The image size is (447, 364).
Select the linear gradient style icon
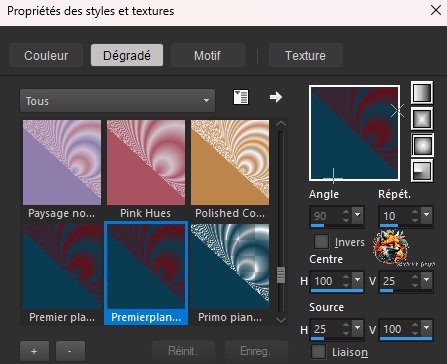coord(422,93)
